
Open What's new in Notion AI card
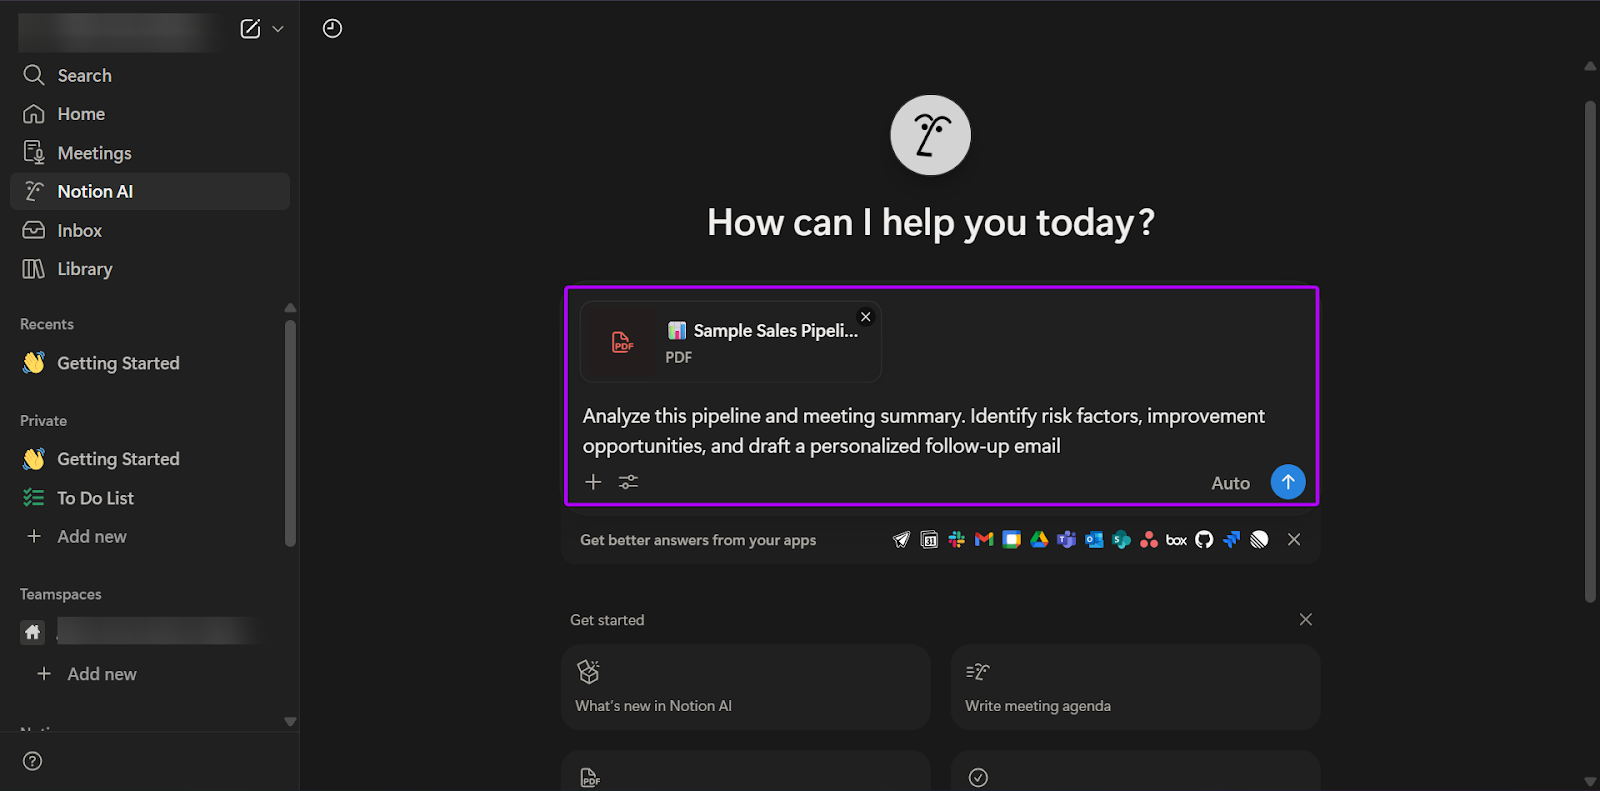click(x=746, y=687)
